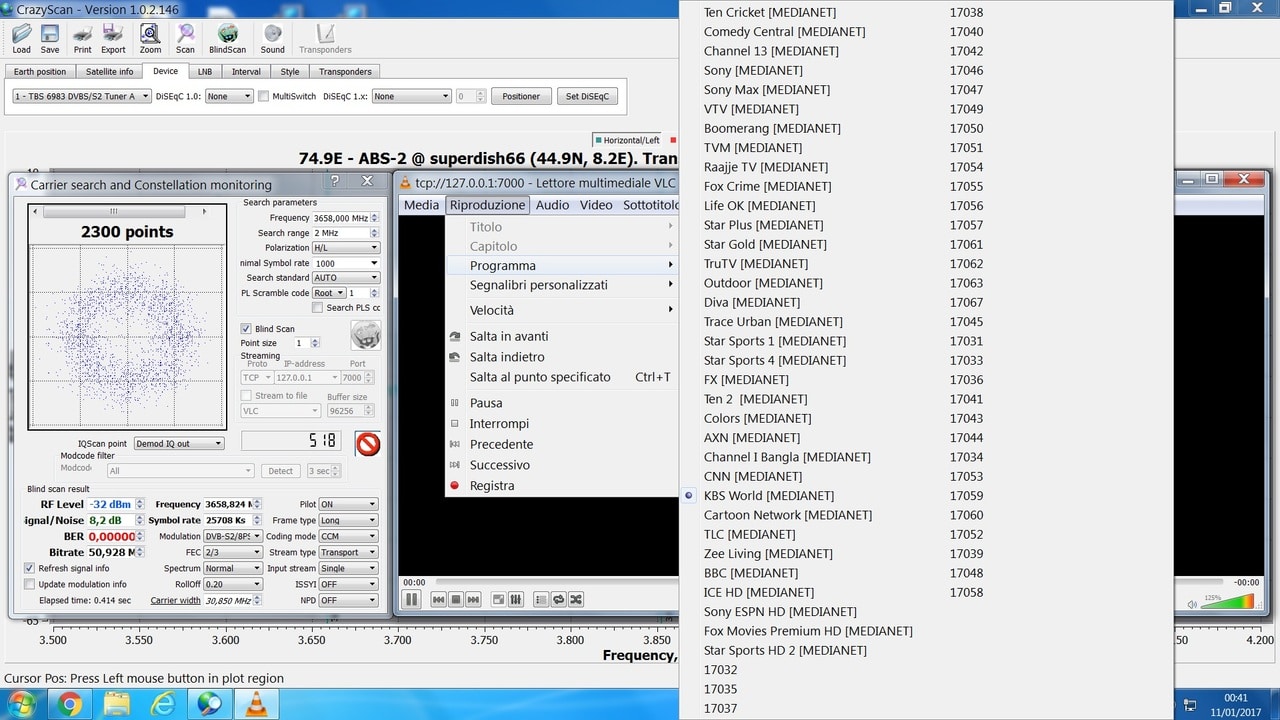Open IQScan point dropdown
Viewport: 1280px width, 720px height.
click(179, 443)
